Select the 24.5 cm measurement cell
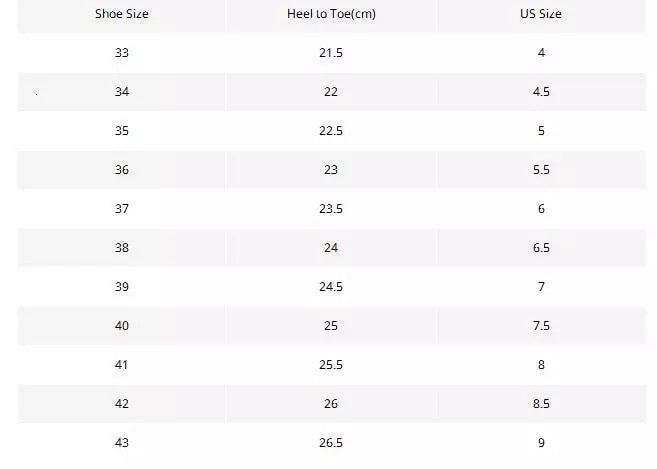Viewport: 657px width, 469px height. click(331, 287)
